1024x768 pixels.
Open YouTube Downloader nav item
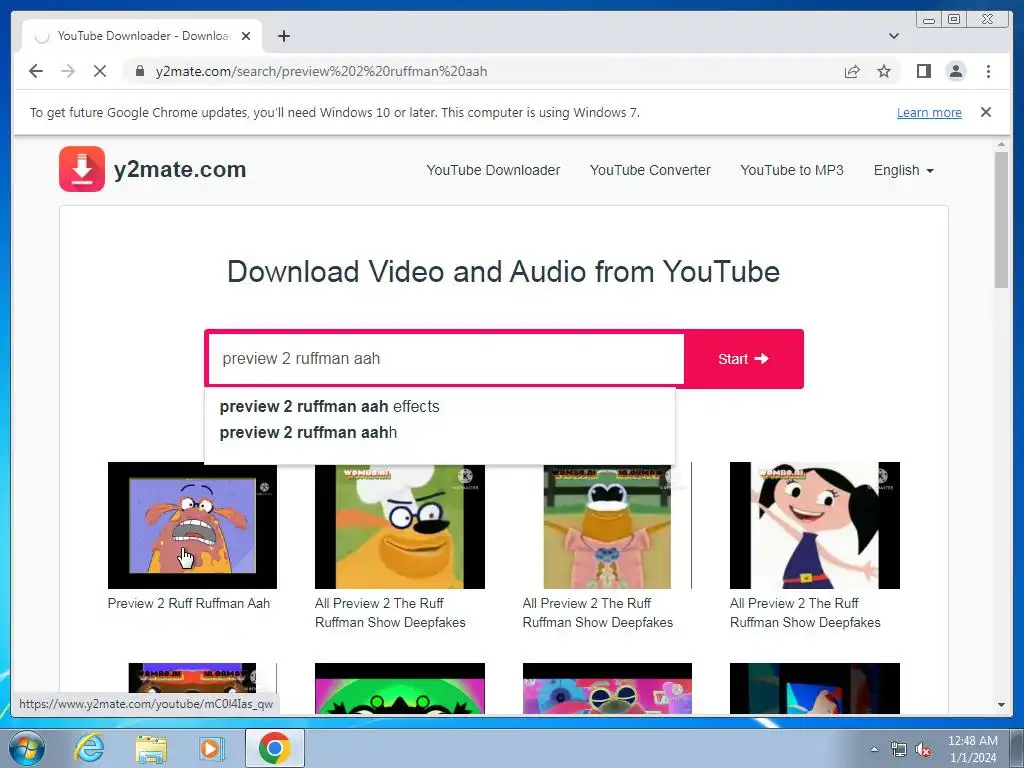(493, 170)
